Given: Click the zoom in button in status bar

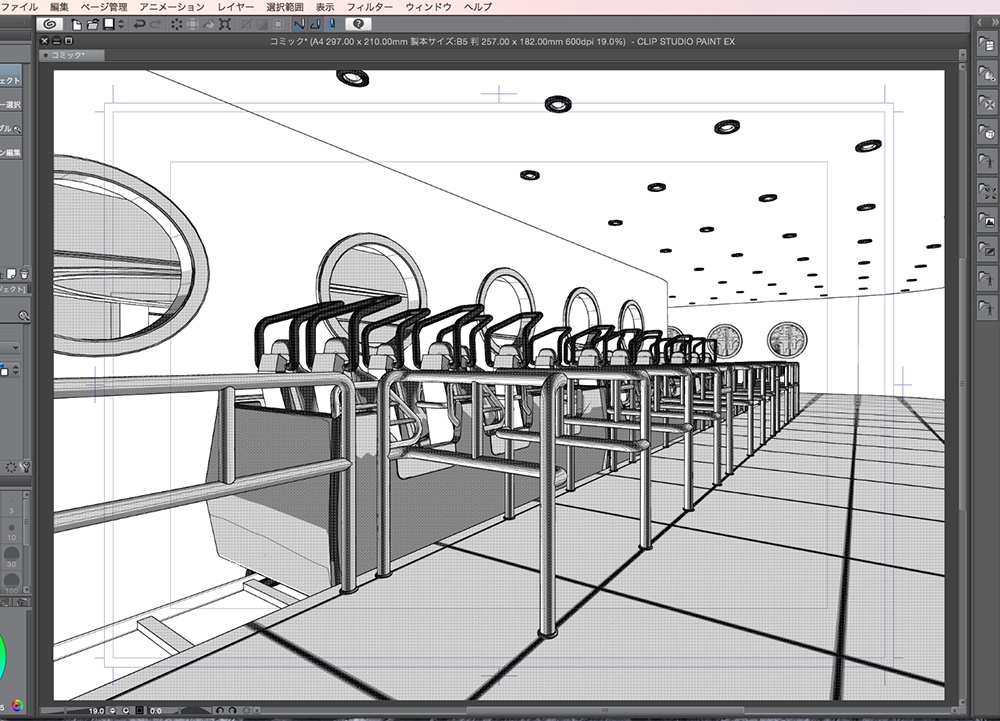Looking at the screenshot, I should pos(126,710).
